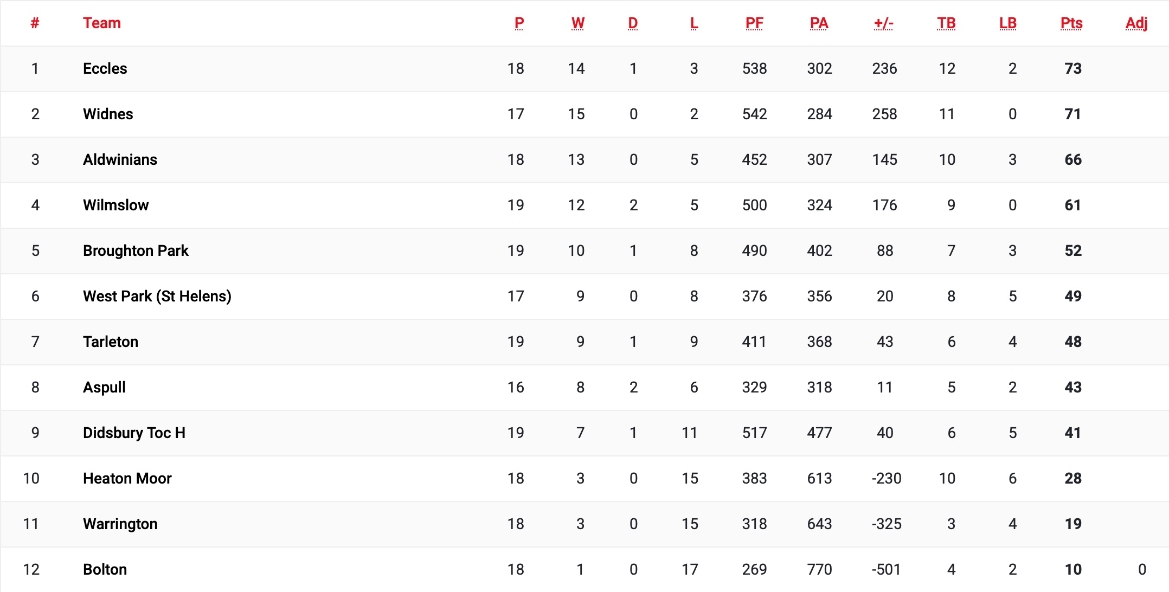Click the LB column header
Viewport: 1169px width, 592px height.
pos(1008,23)
